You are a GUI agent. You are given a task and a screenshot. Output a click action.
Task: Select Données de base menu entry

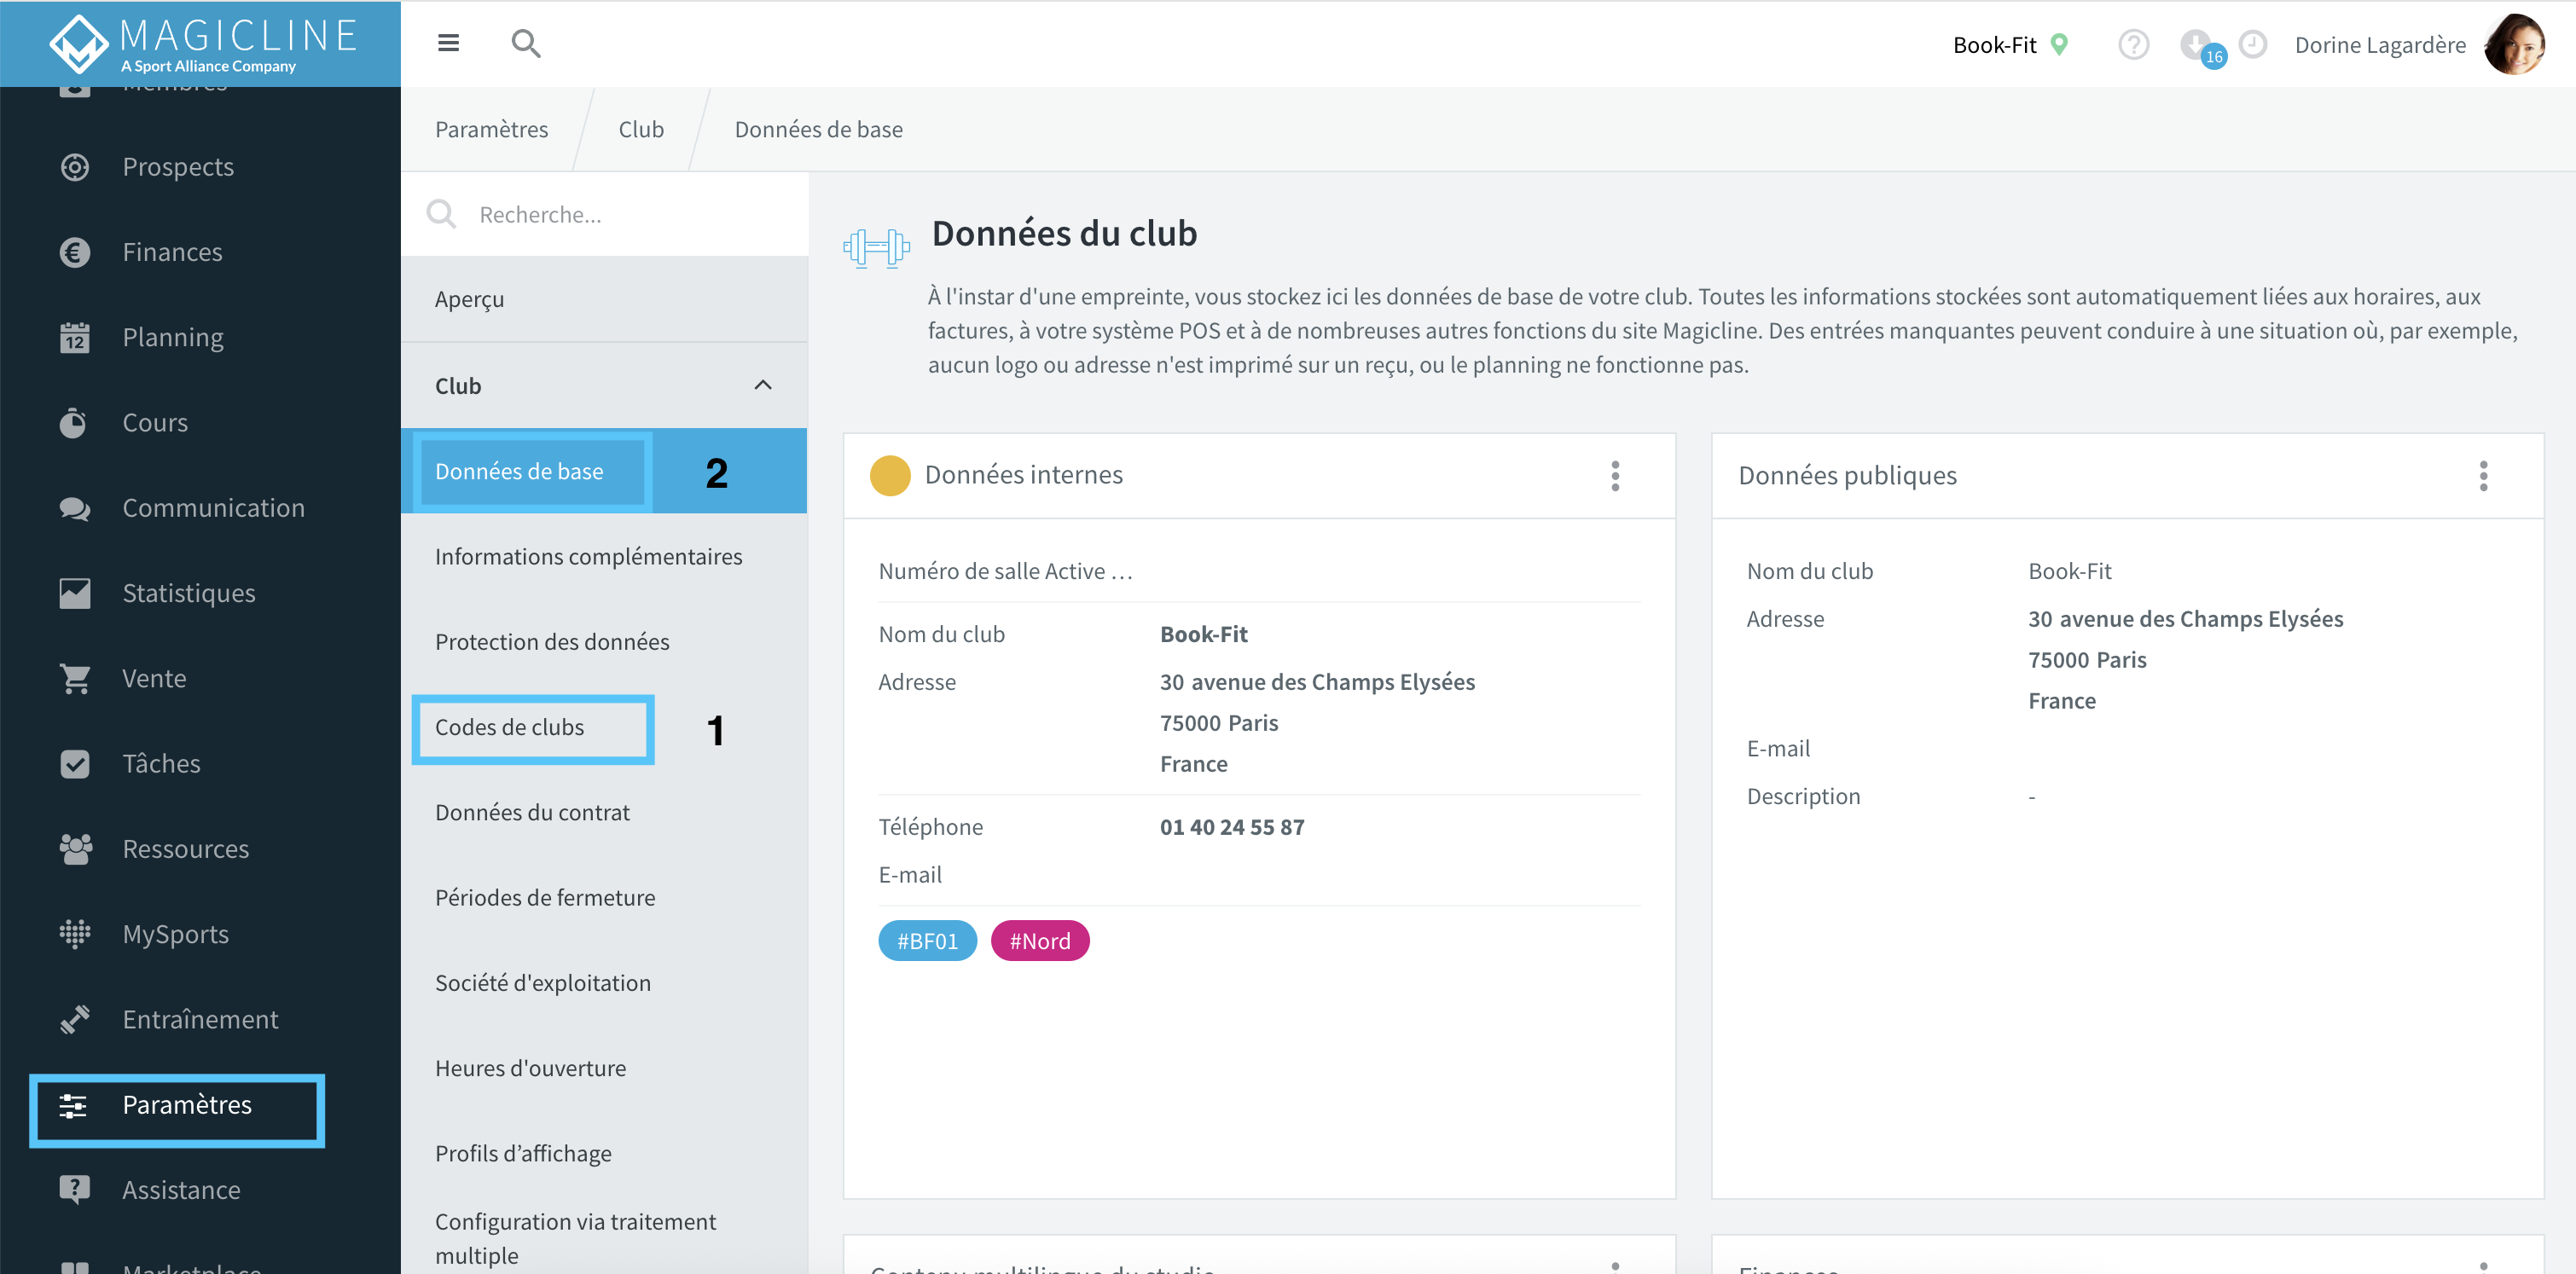tap(604, 471)
